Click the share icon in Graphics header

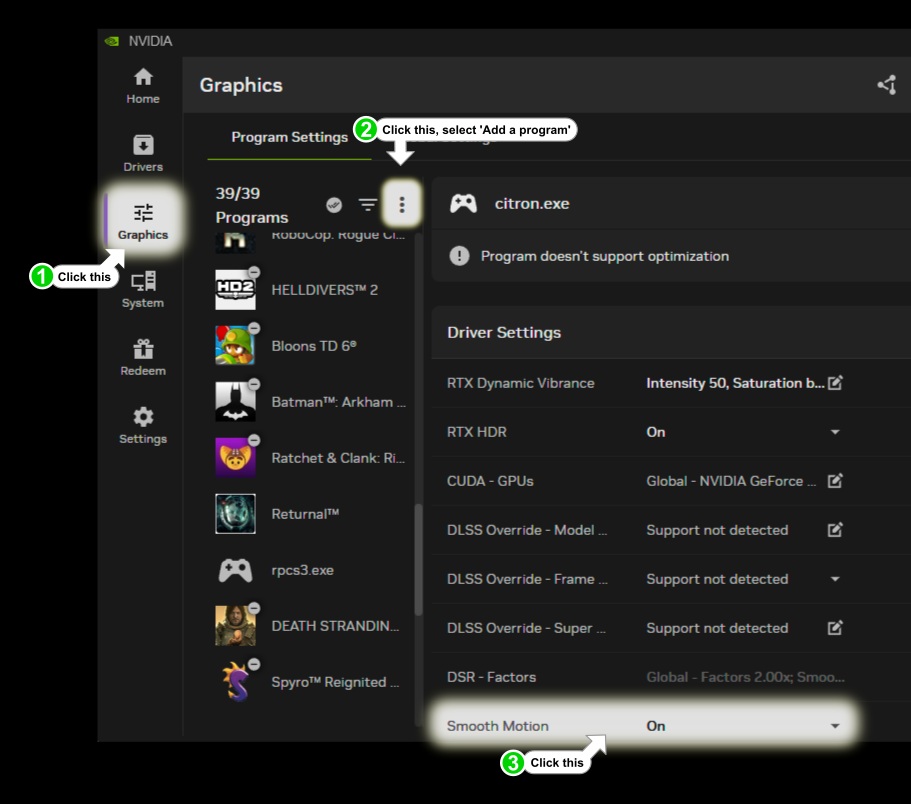887,85
